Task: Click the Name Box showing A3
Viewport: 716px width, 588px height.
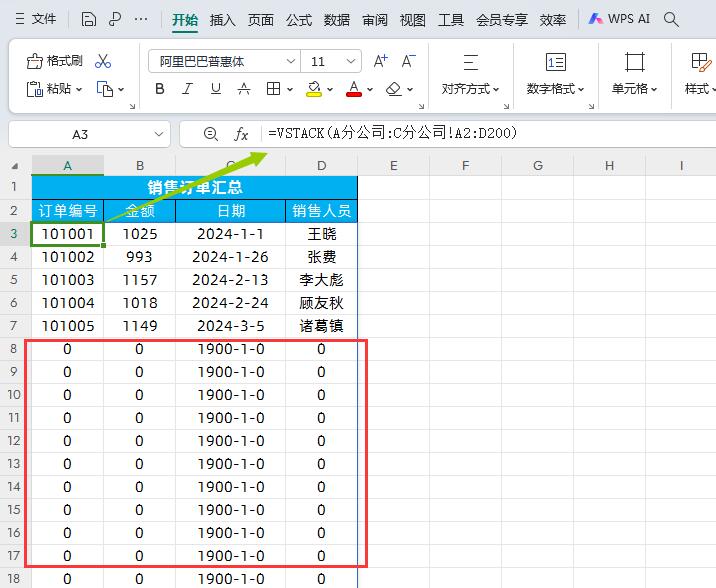Action: coord(80,135)
